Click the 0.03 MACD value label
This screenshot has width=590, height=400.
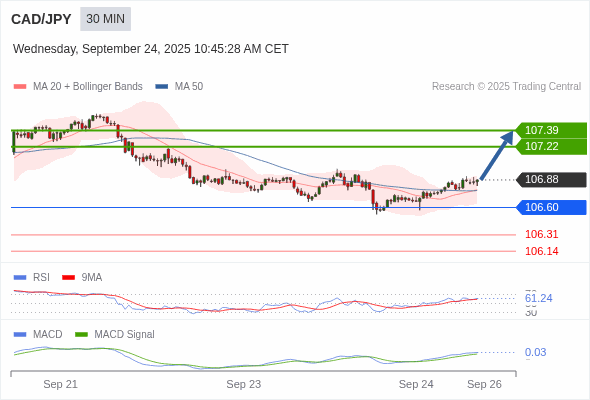pyautogui.click(x=535, y=352)
